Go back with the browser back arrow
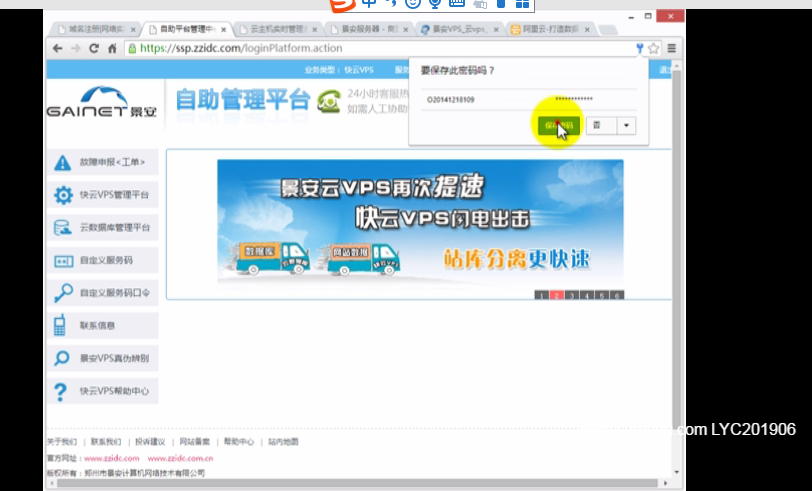This screenshot has width=812, height=491. pos(57,48)
